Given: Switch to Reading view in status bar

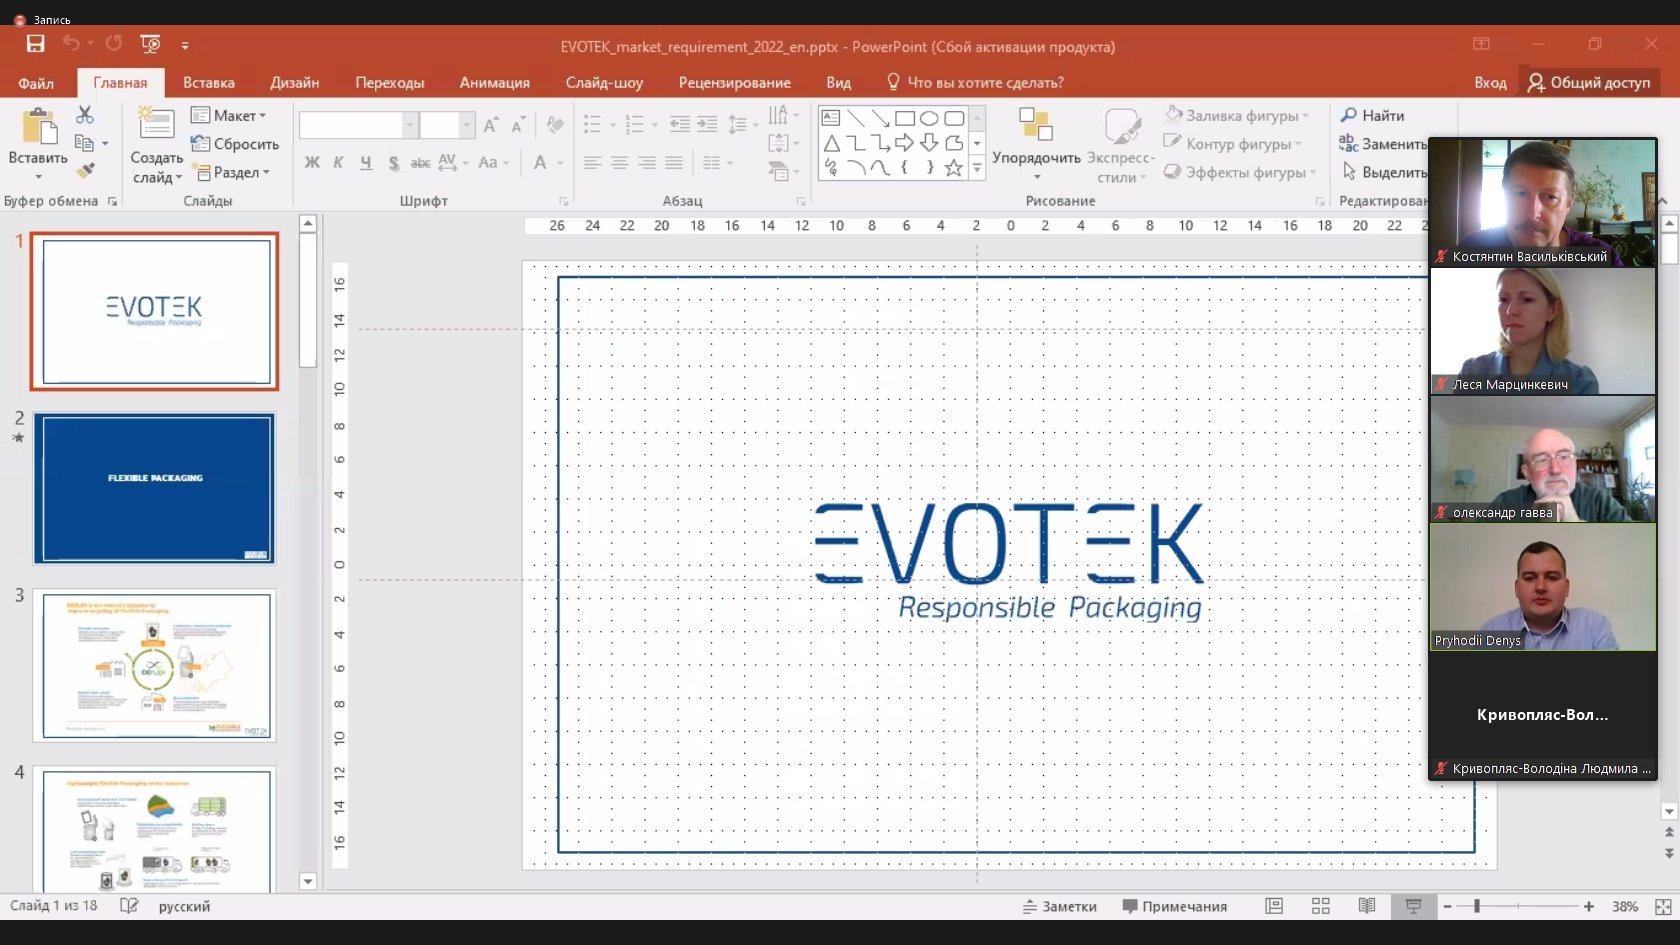Looking at the screenshot, I should 1367,906.
